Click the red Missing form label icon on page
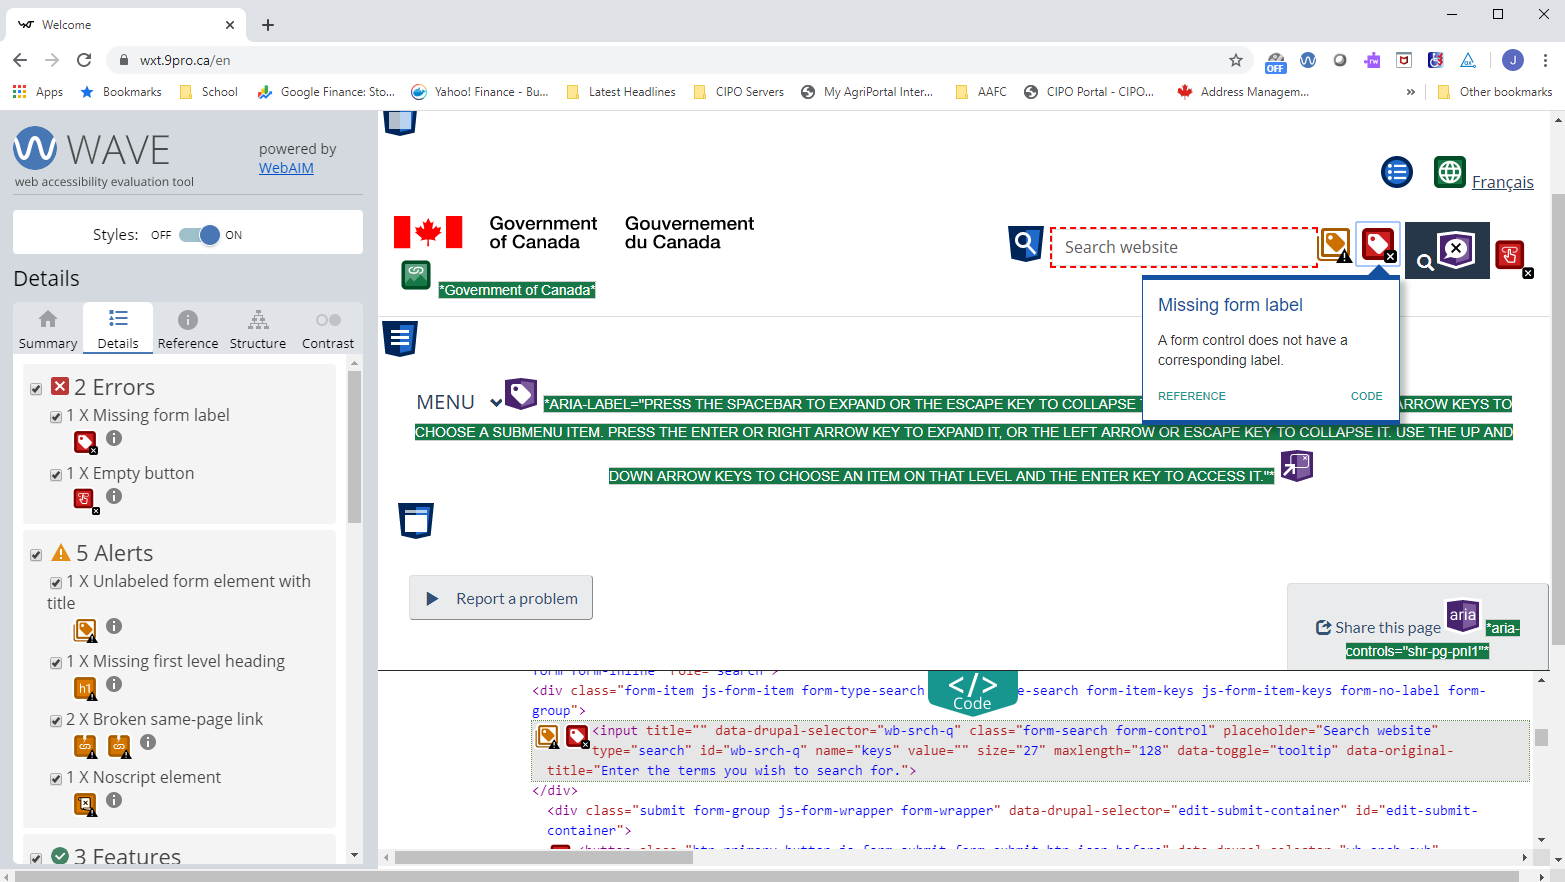This screenshot has height=882, width=1565. coord(1378,244)
